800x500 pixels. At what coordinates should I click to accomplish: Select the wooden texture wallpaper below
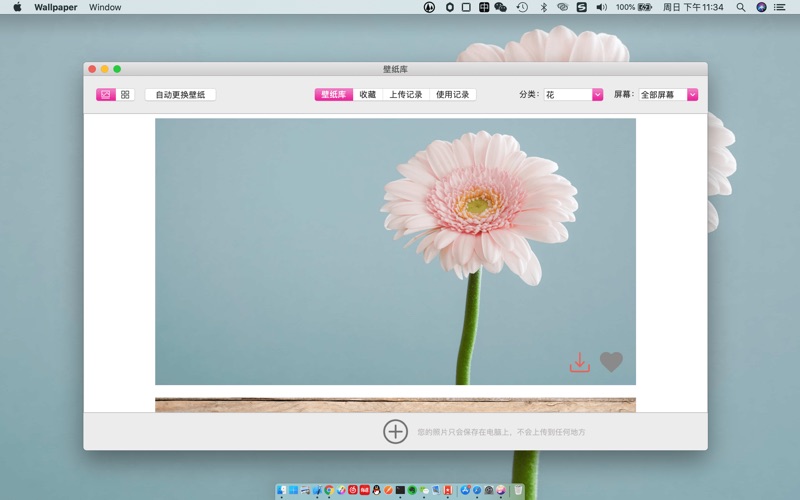point(395,405)
